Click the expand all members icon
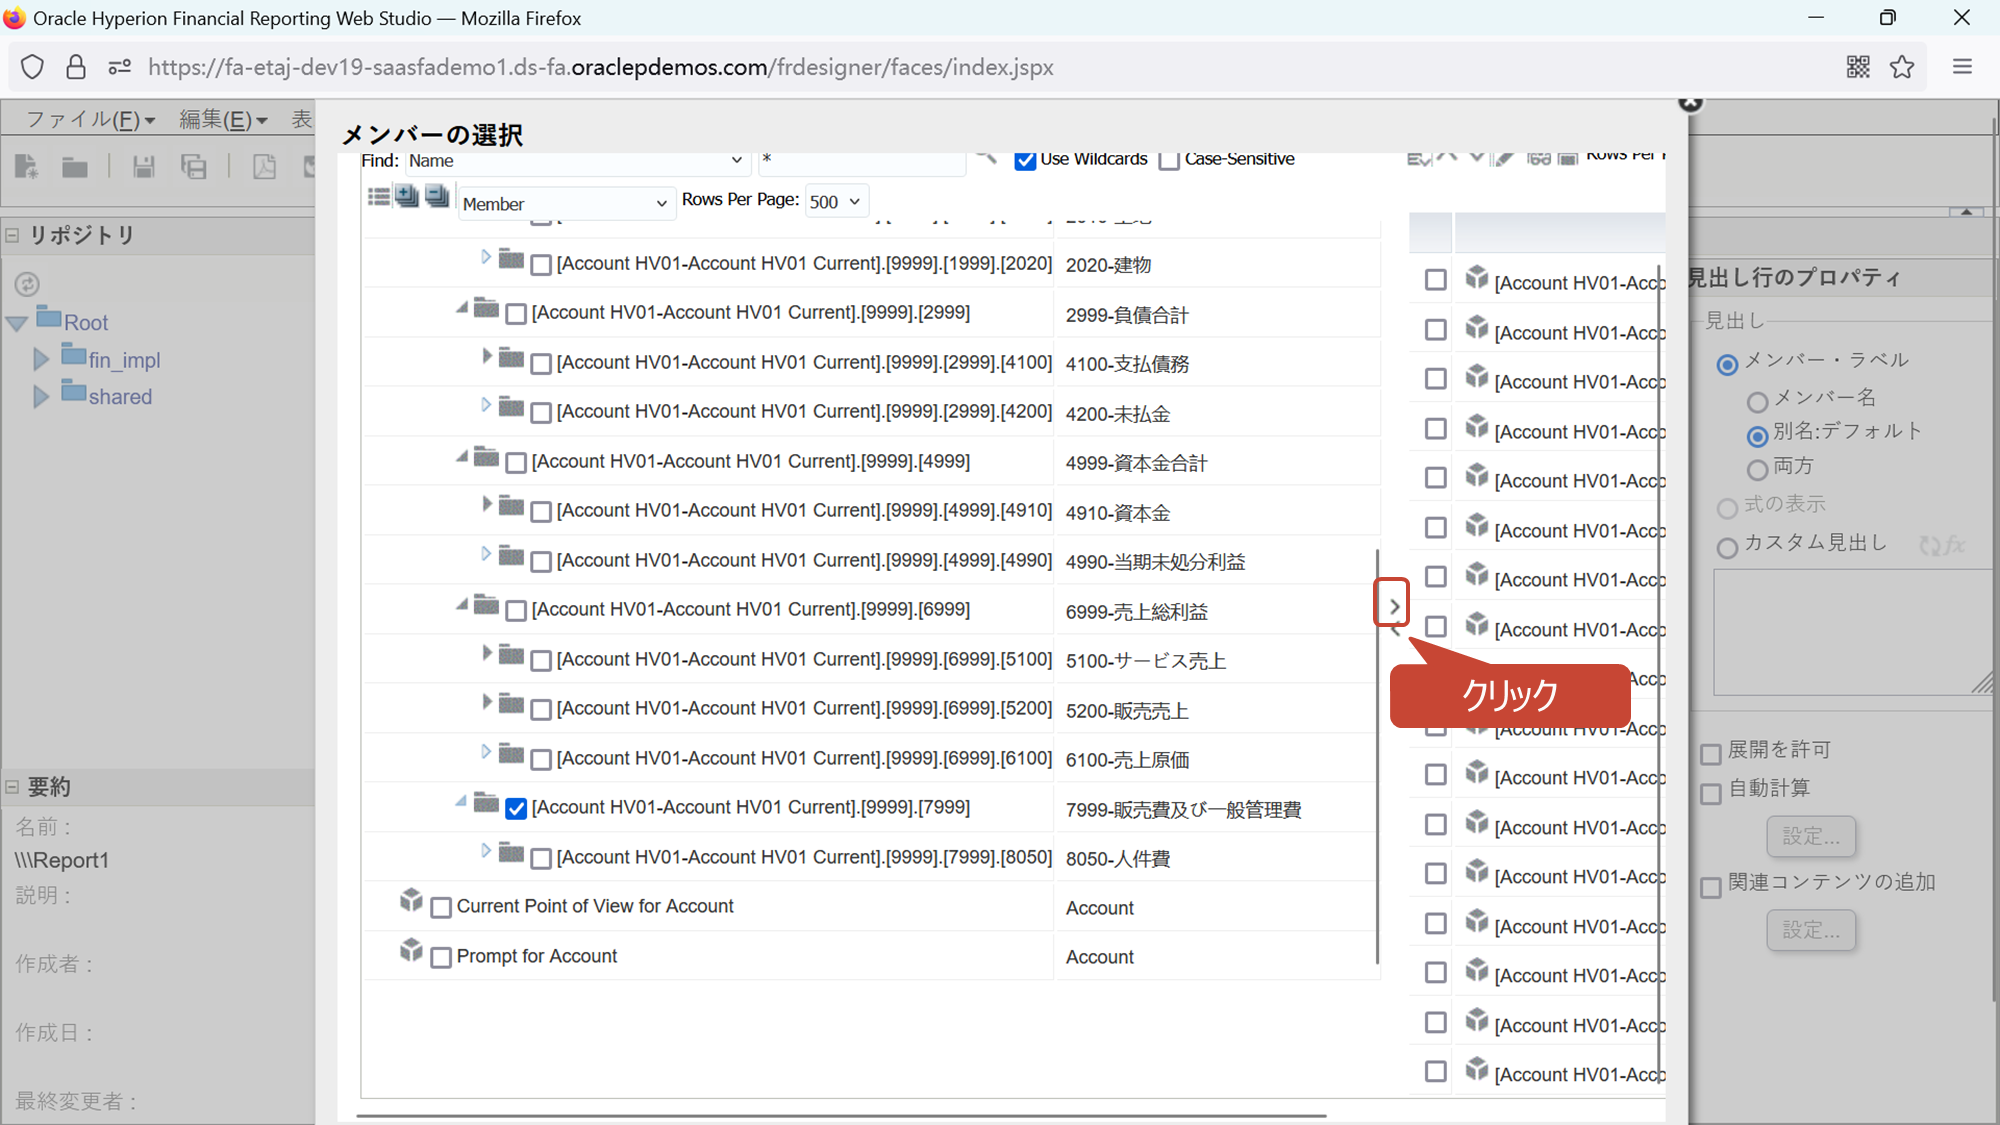This screenshot has width=2000, height=1125. (407, 197)
